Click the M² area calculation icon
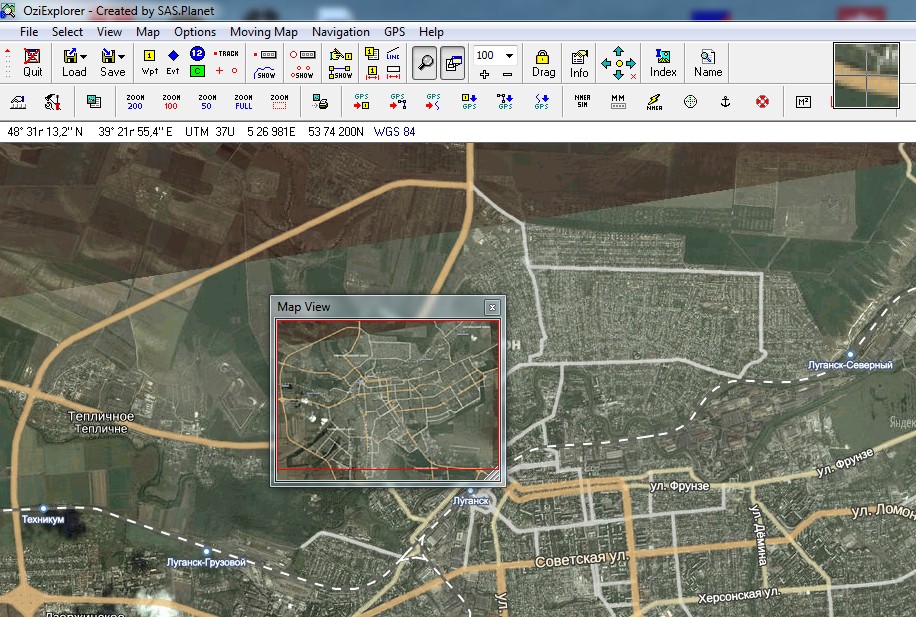 click(803, 101)
